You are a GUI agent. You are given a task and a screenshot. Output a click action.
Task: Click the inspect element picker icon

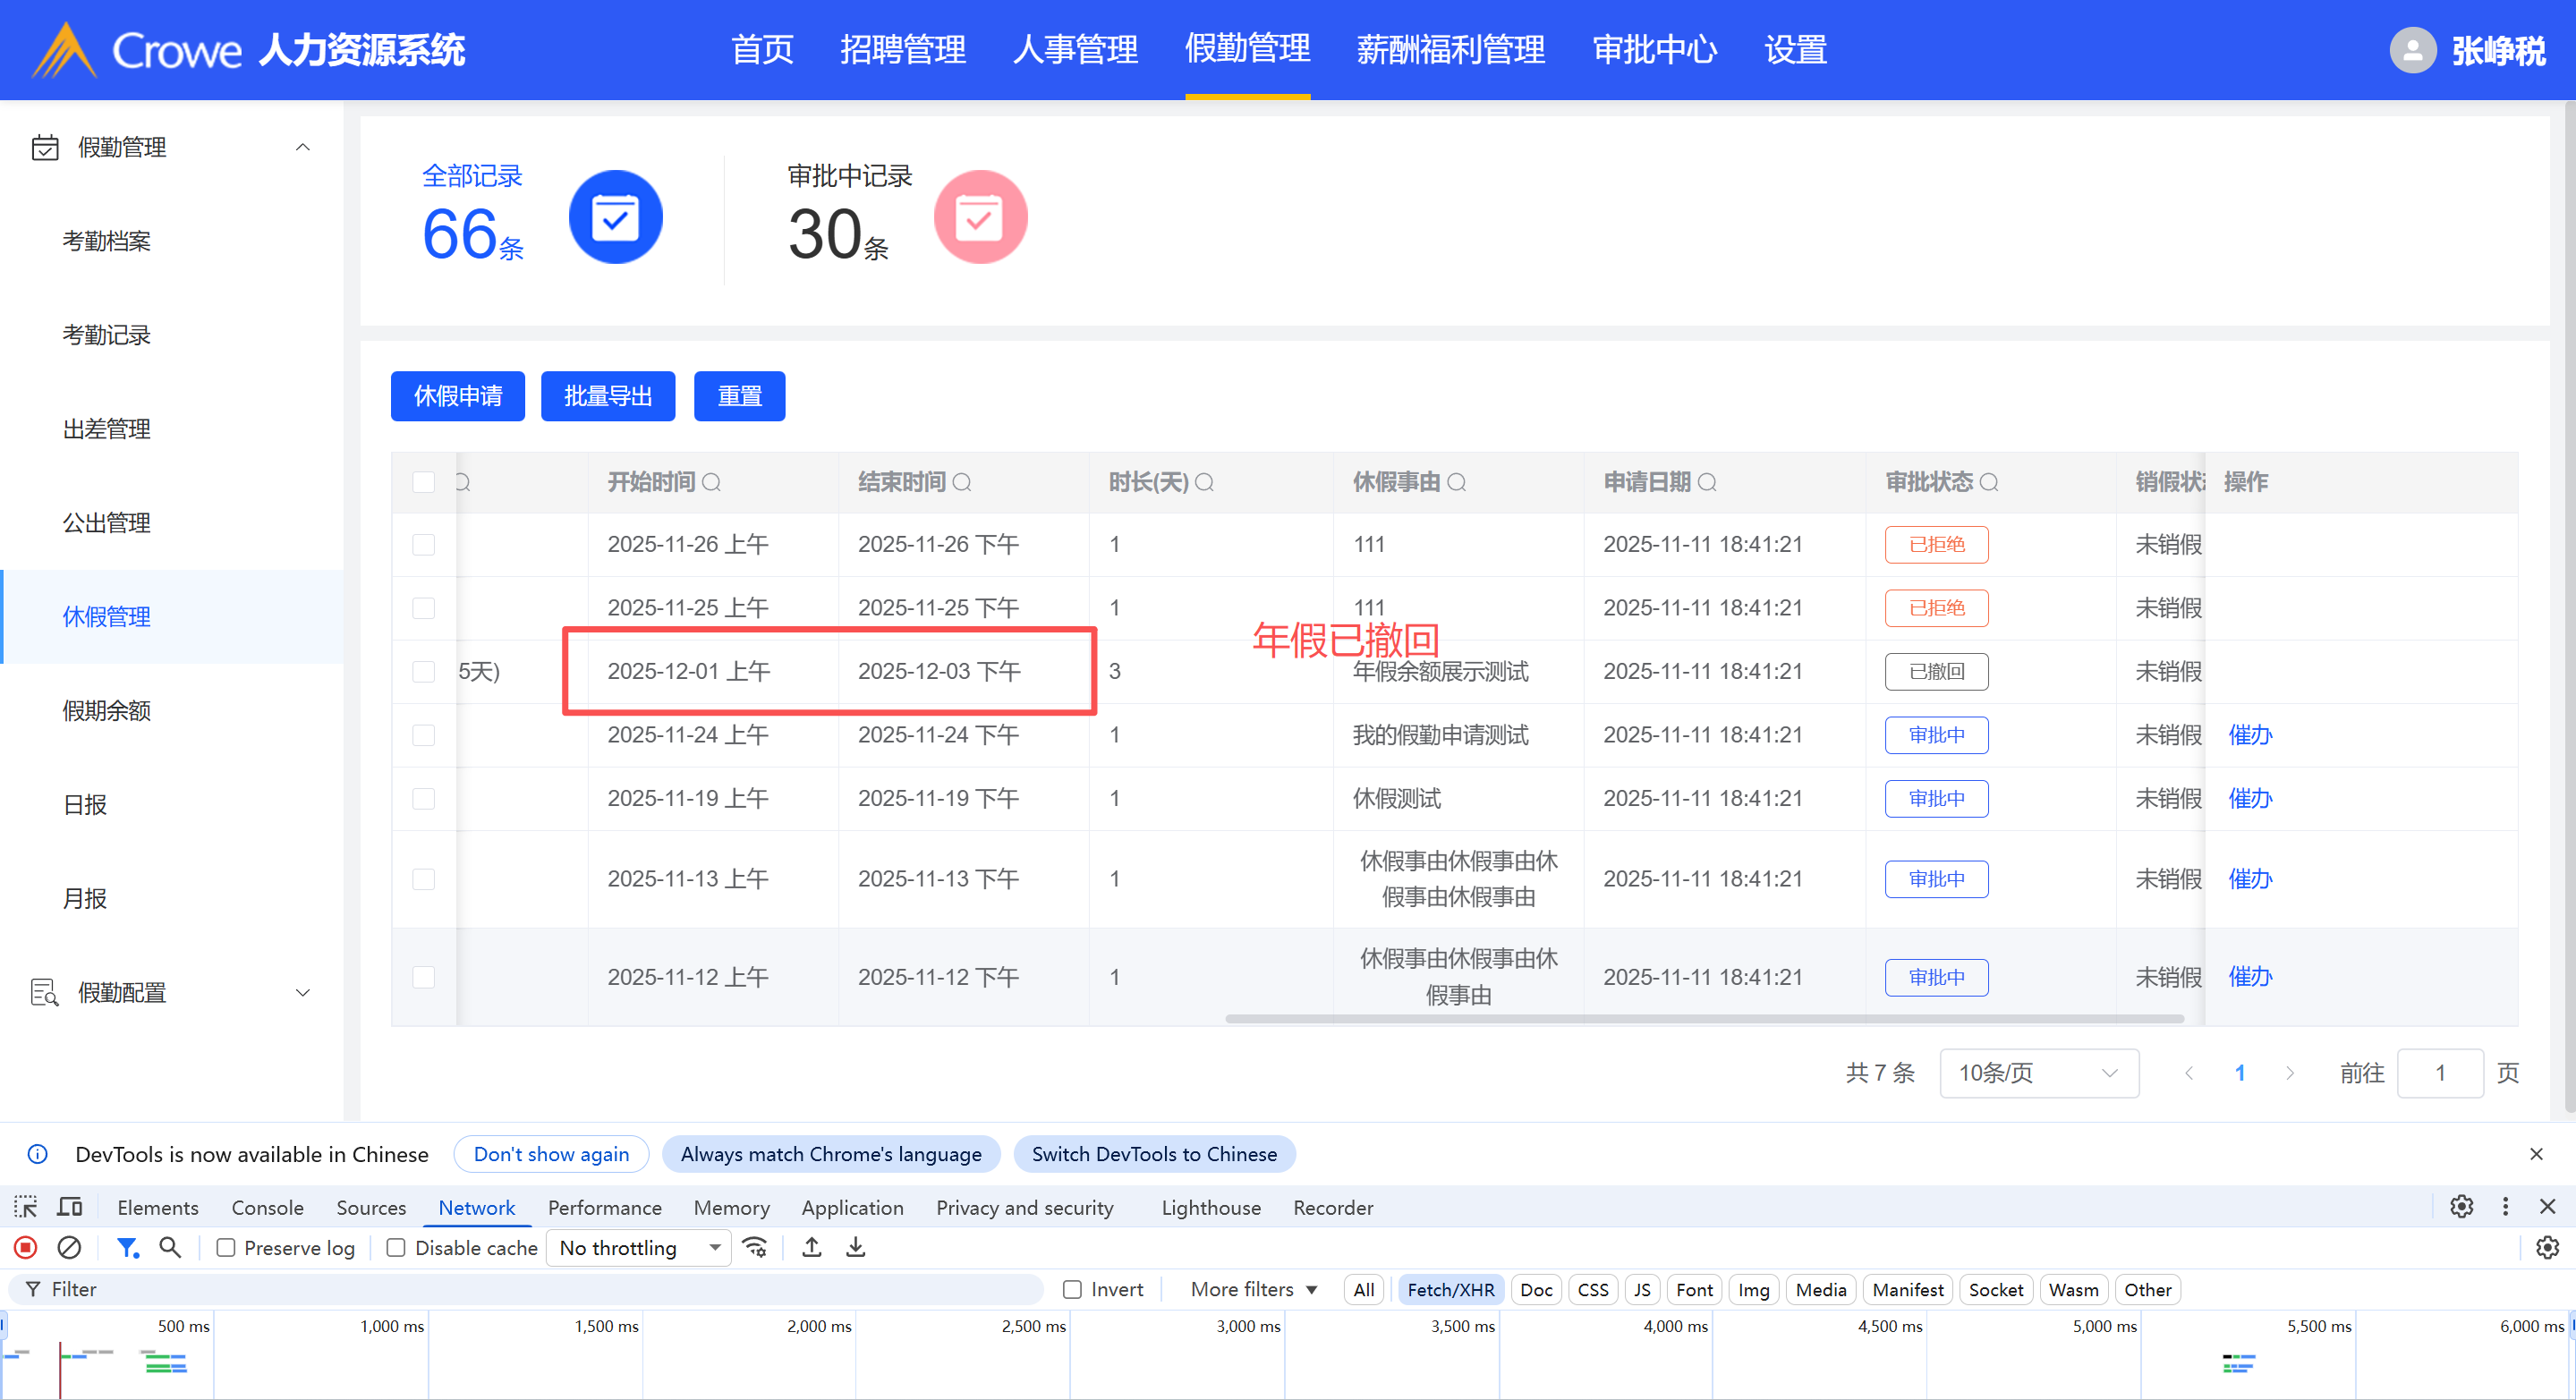coord(26,1207)
